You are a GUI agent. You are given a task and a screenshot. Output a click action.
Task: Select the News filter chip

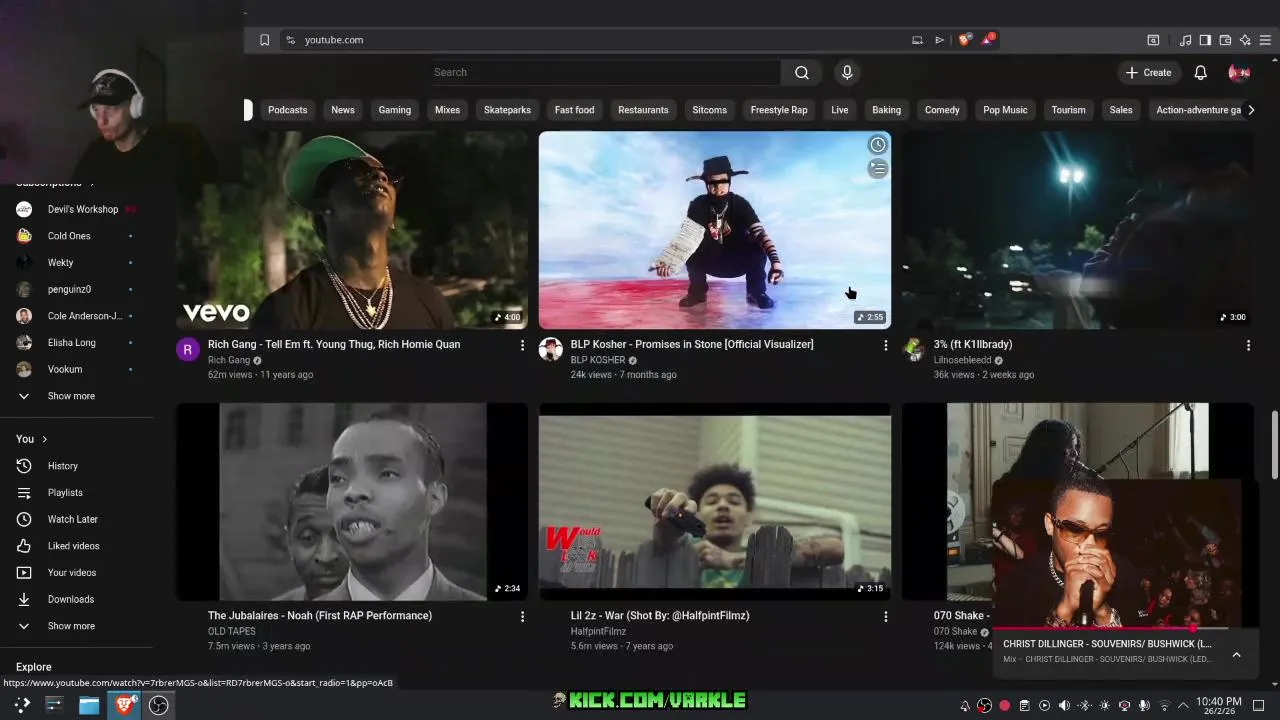click(343, 110)
